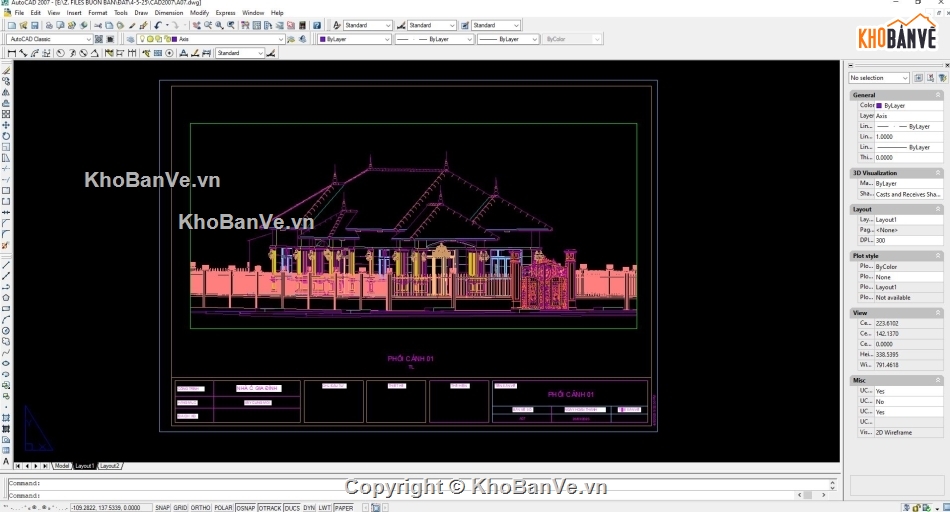The width and height of the screenshot is (950, 512).
Task: Open the dimension style Standard dropdown
Action: (x=240, y=53)
